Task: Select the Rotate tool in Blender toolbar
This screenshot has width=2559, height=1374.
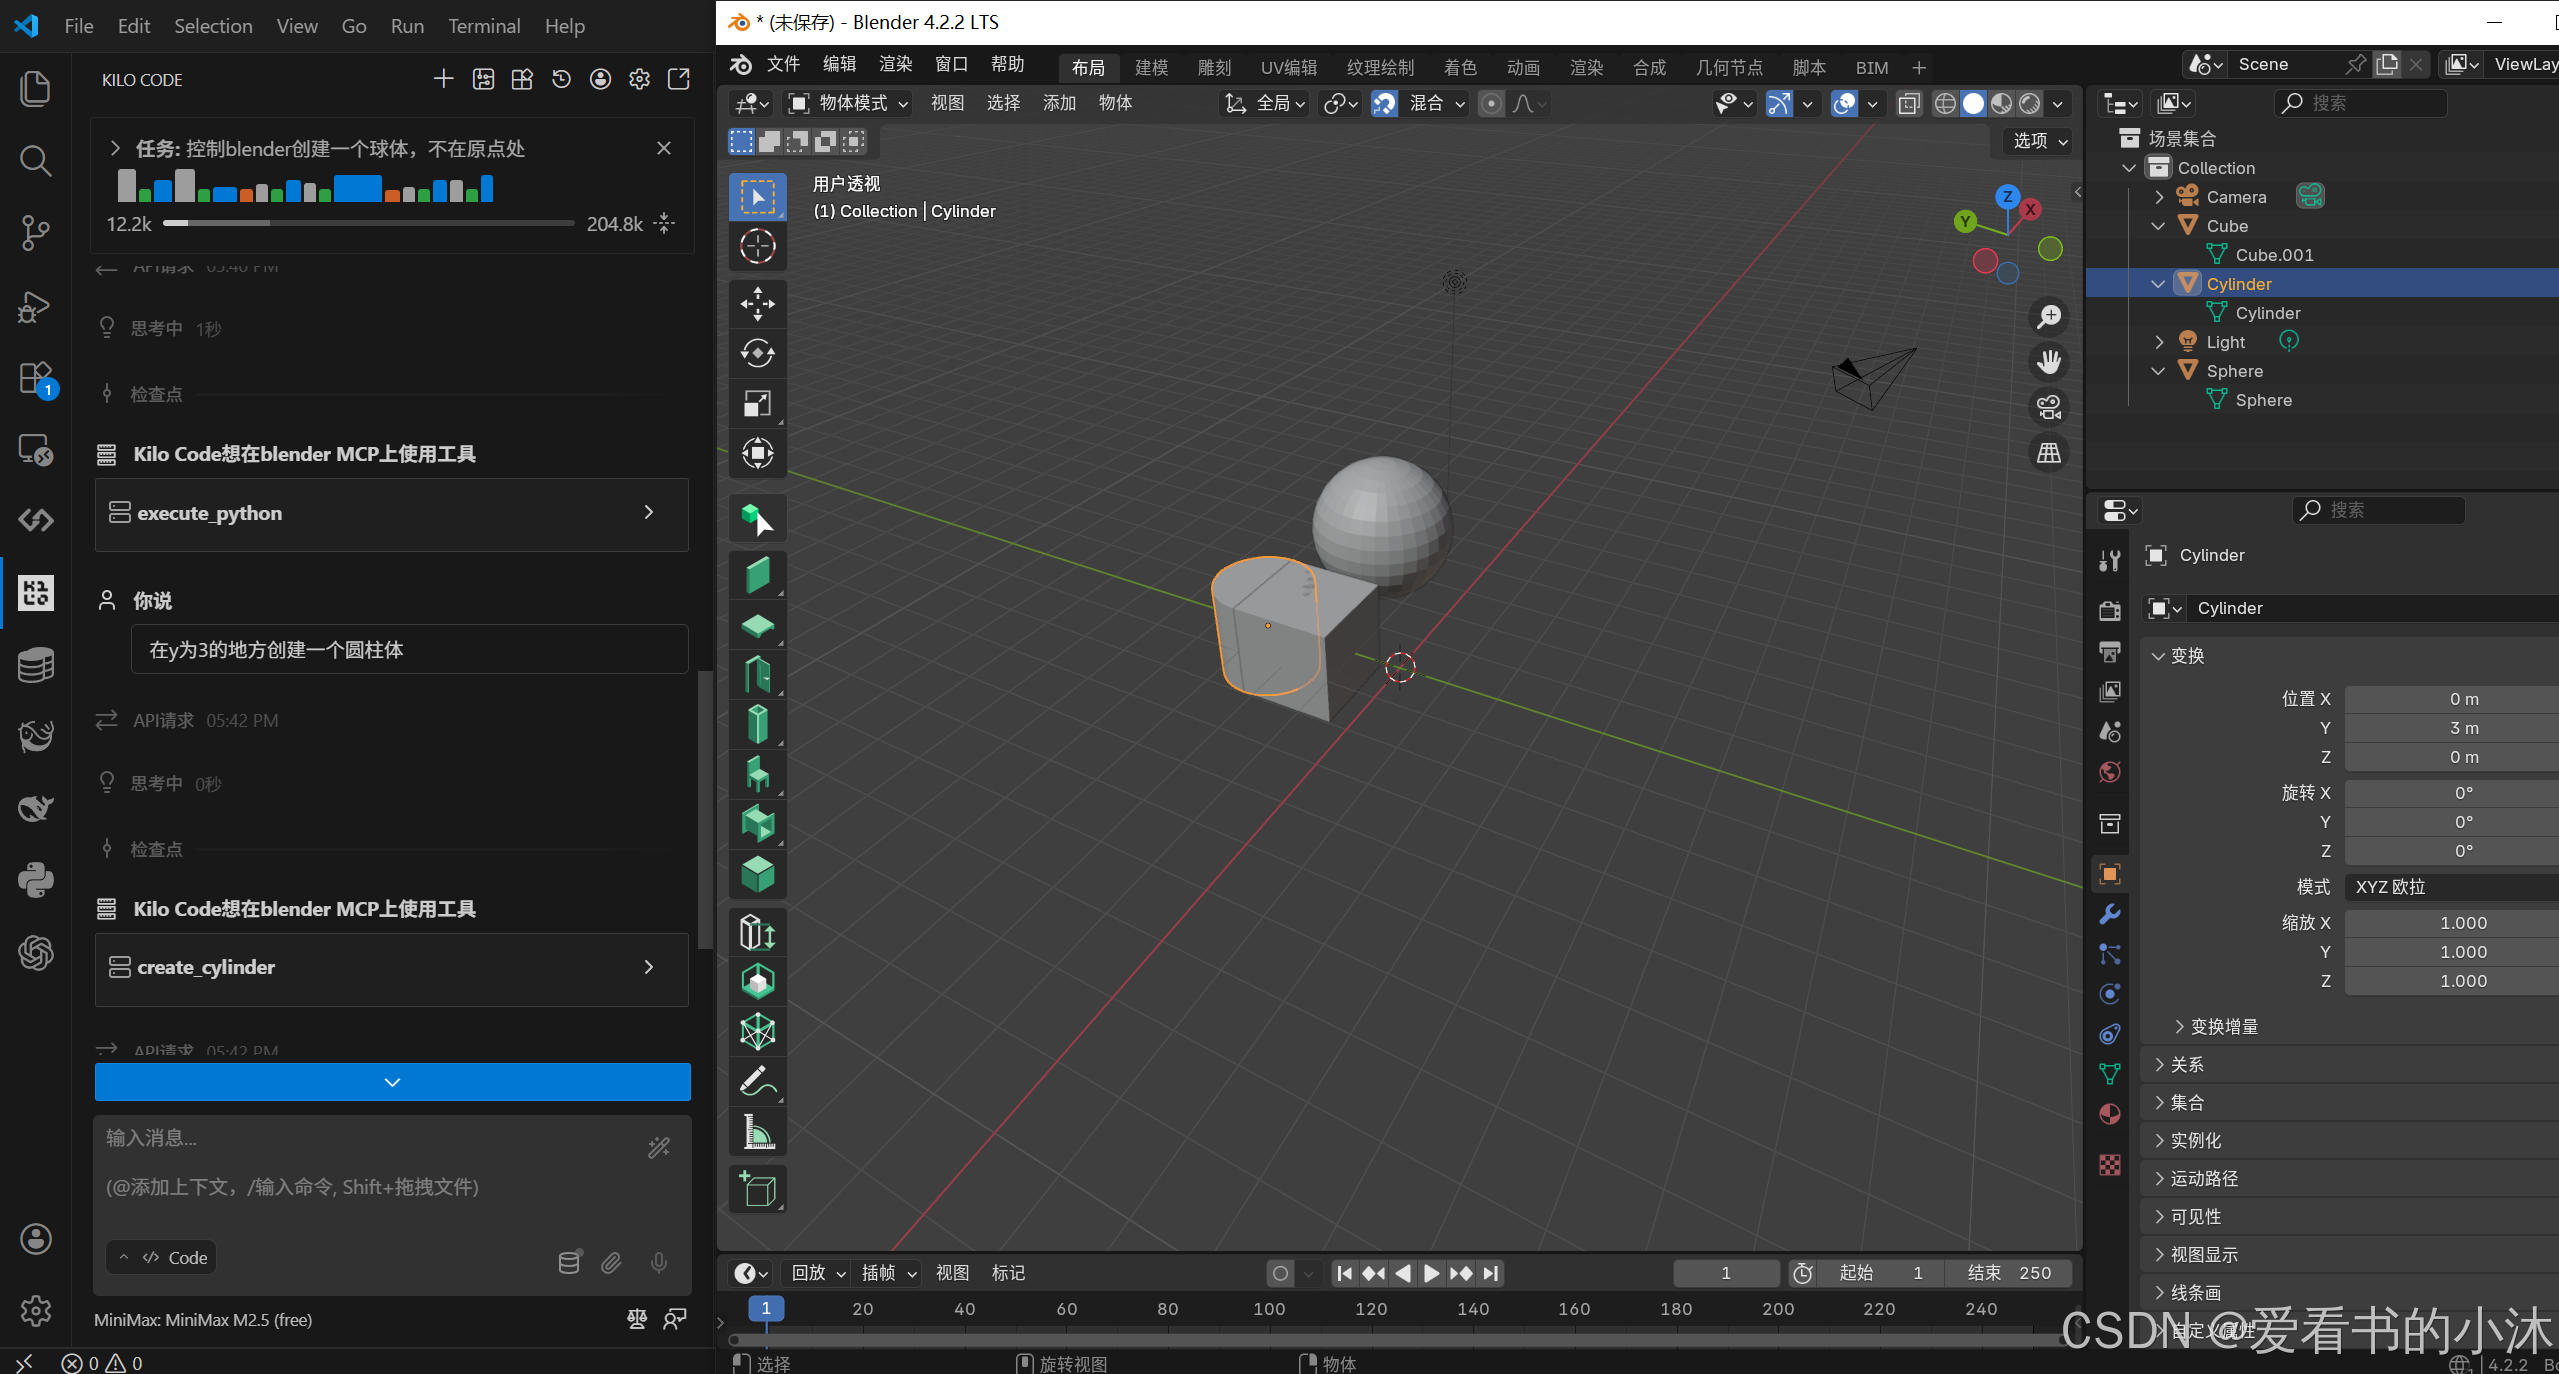Action: coord(757,353)
